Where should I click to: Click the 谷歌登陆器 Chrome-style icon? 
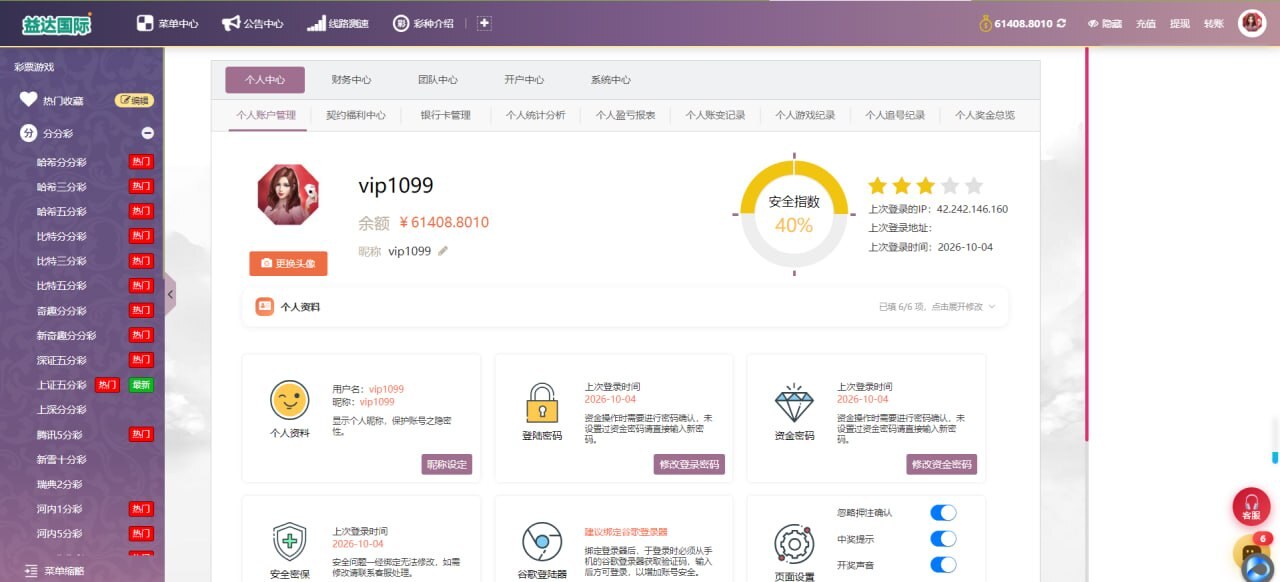click(x=542, y=542)
